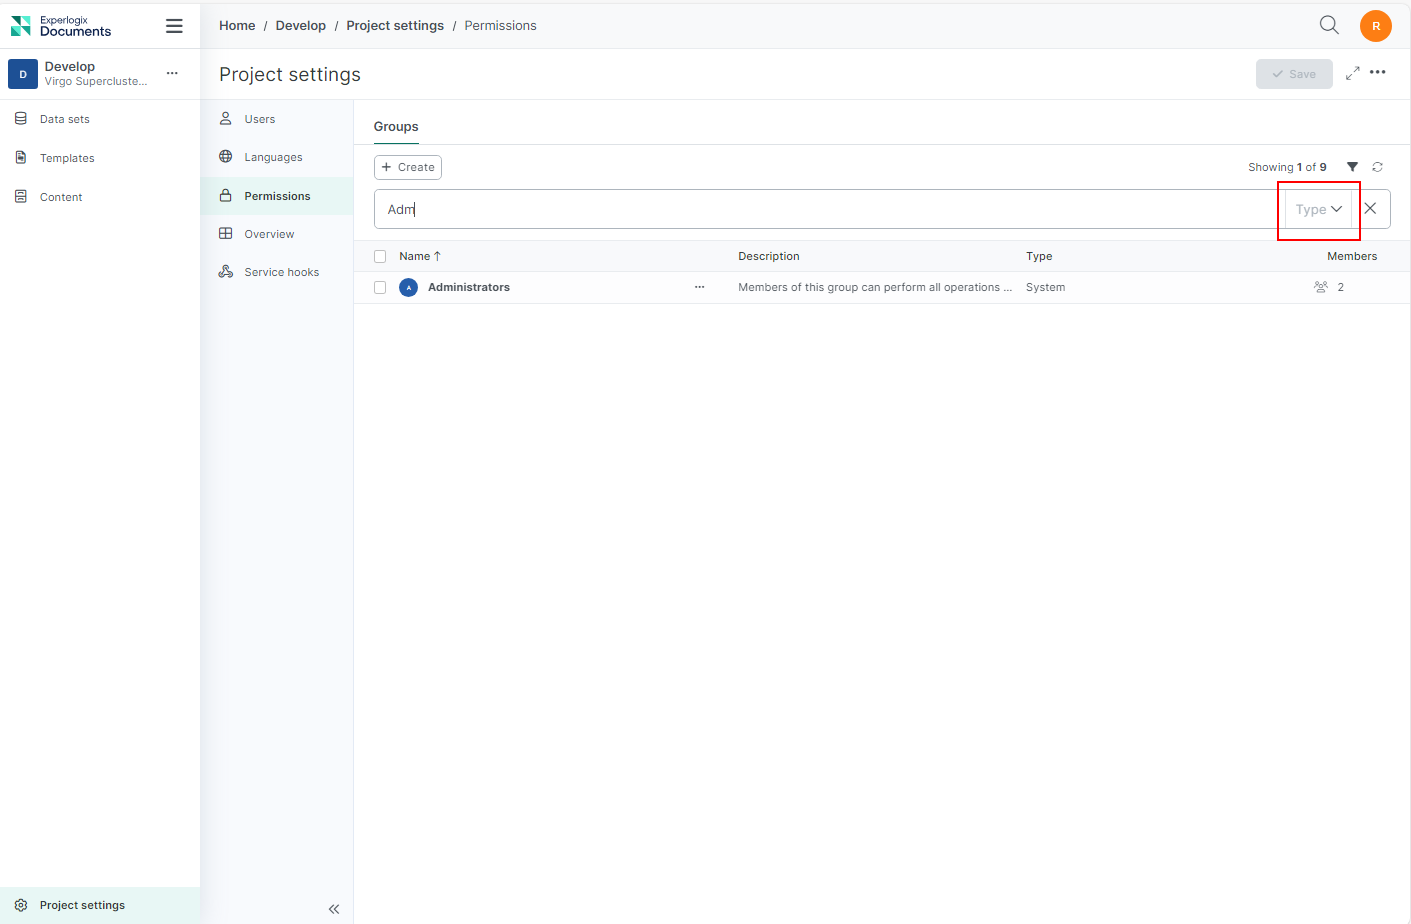This screenshot has height=924, width=1411.
Task: Click the Administrators description text
Action: [x=875, y=287]
